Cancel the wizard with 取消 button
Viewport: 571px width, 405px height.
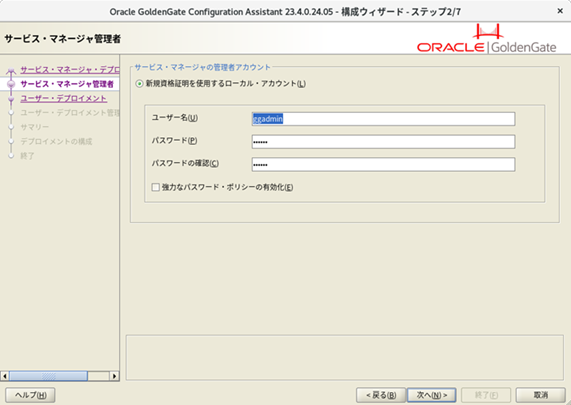click(540, 395)
